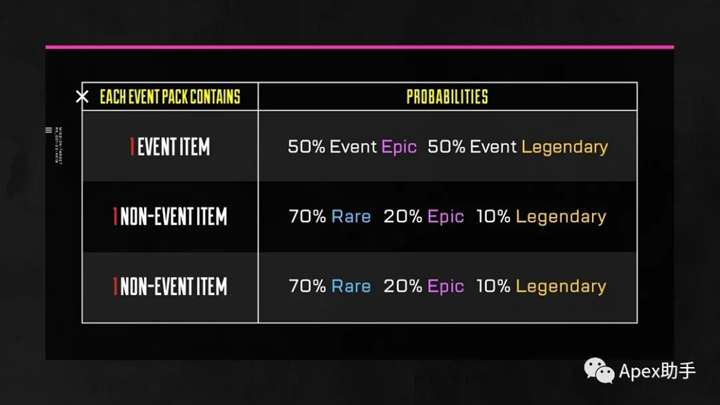This screenshot has height=405, width=720.
Task: Click 50% Event Legendary probability text
Action: (x=518, y=147)
